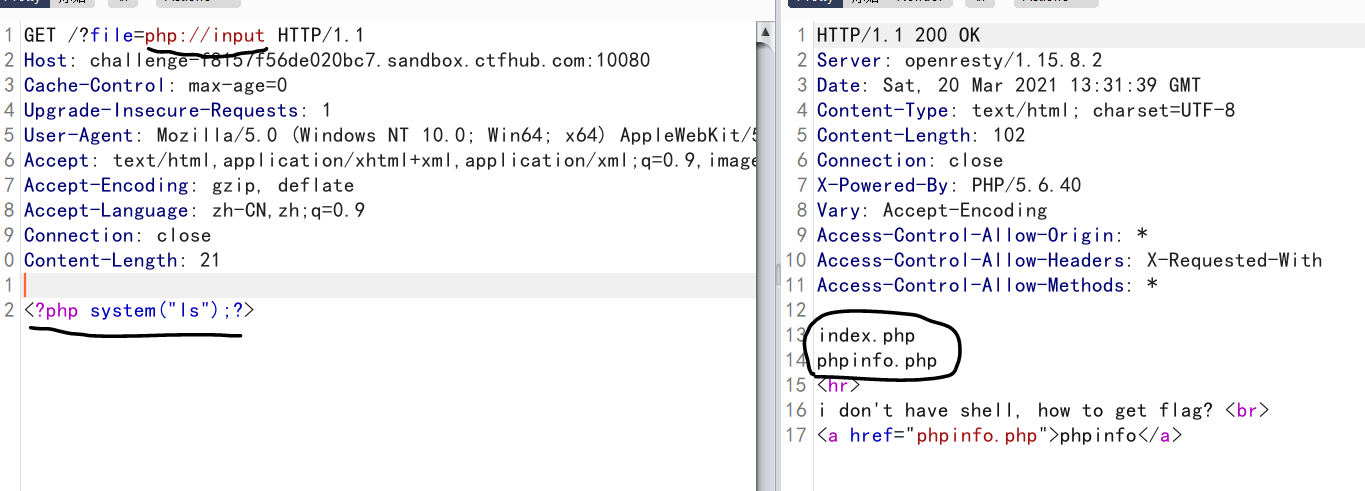Click the 'Accept-Language: zh-CN' line
The width and height of the screenshot is (1365, 491).
(x=195, y=210)
